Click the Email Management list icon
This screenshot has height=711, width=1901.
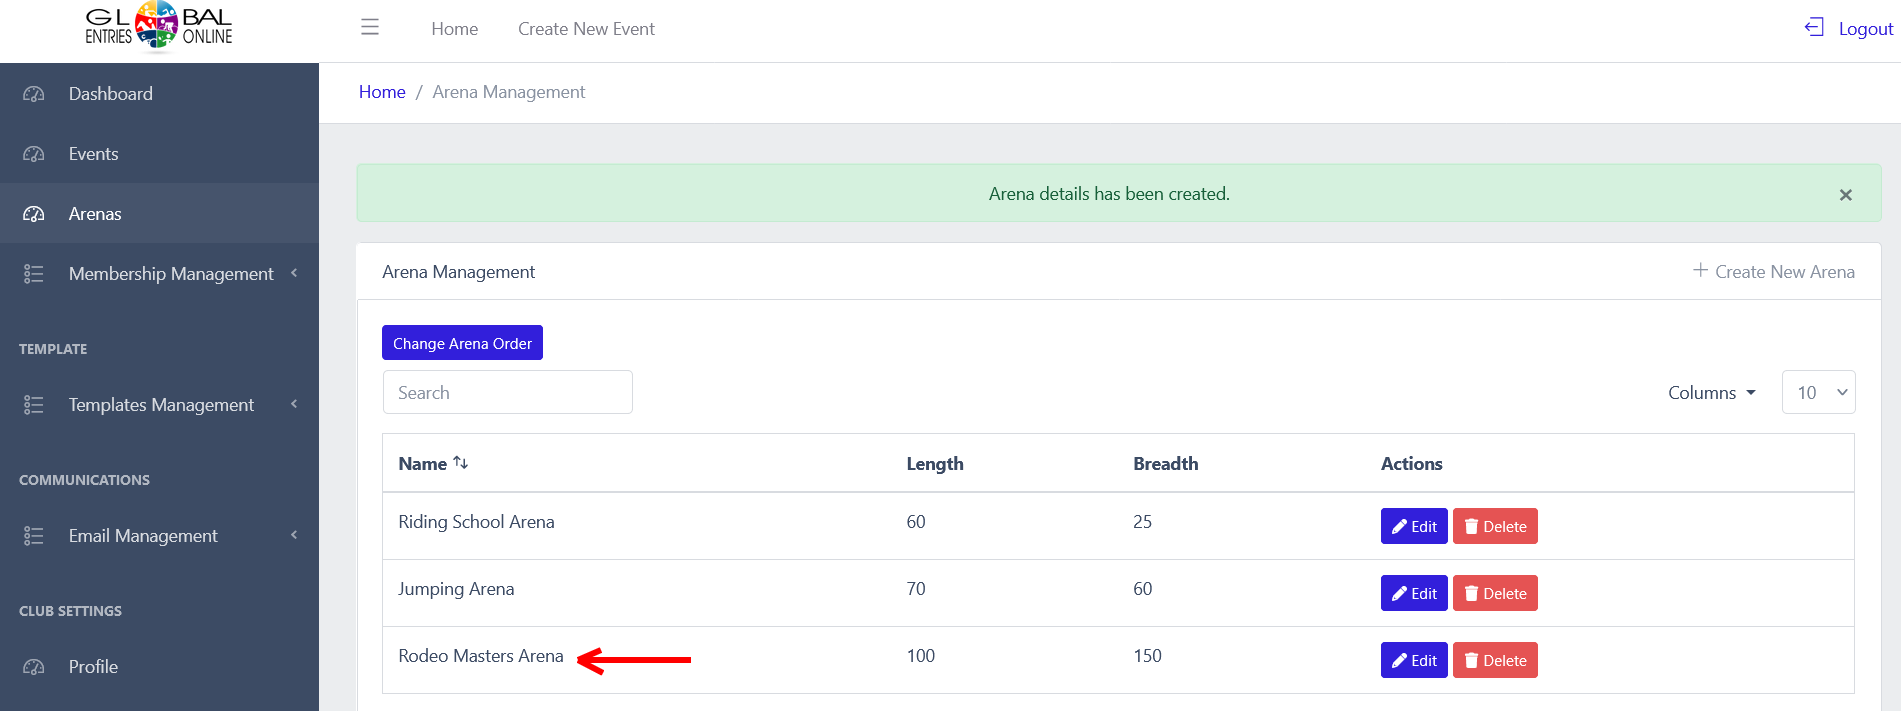point(34,536)
